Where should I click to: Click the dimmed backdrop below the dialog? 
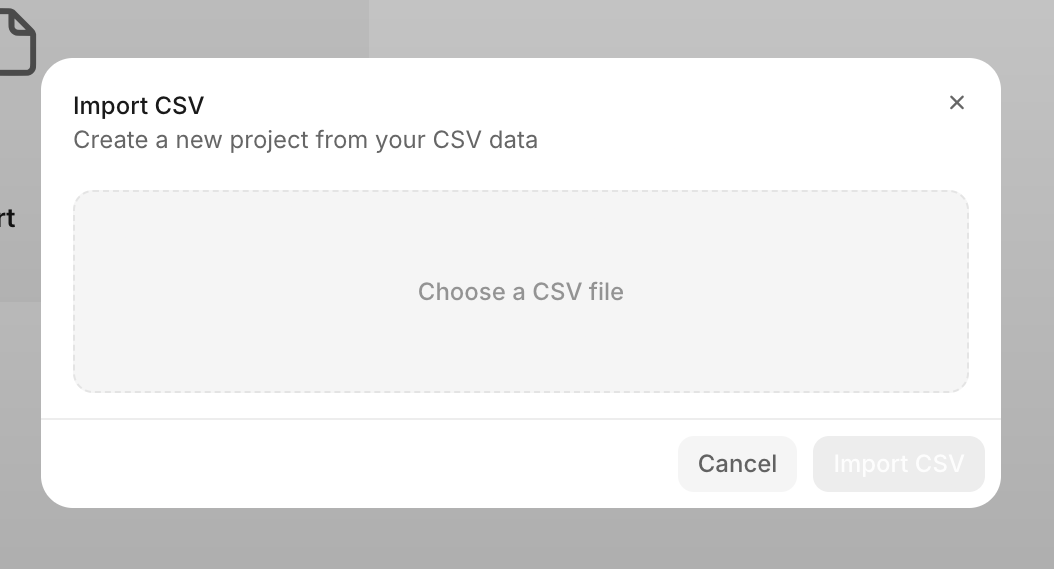click(520, 540)
